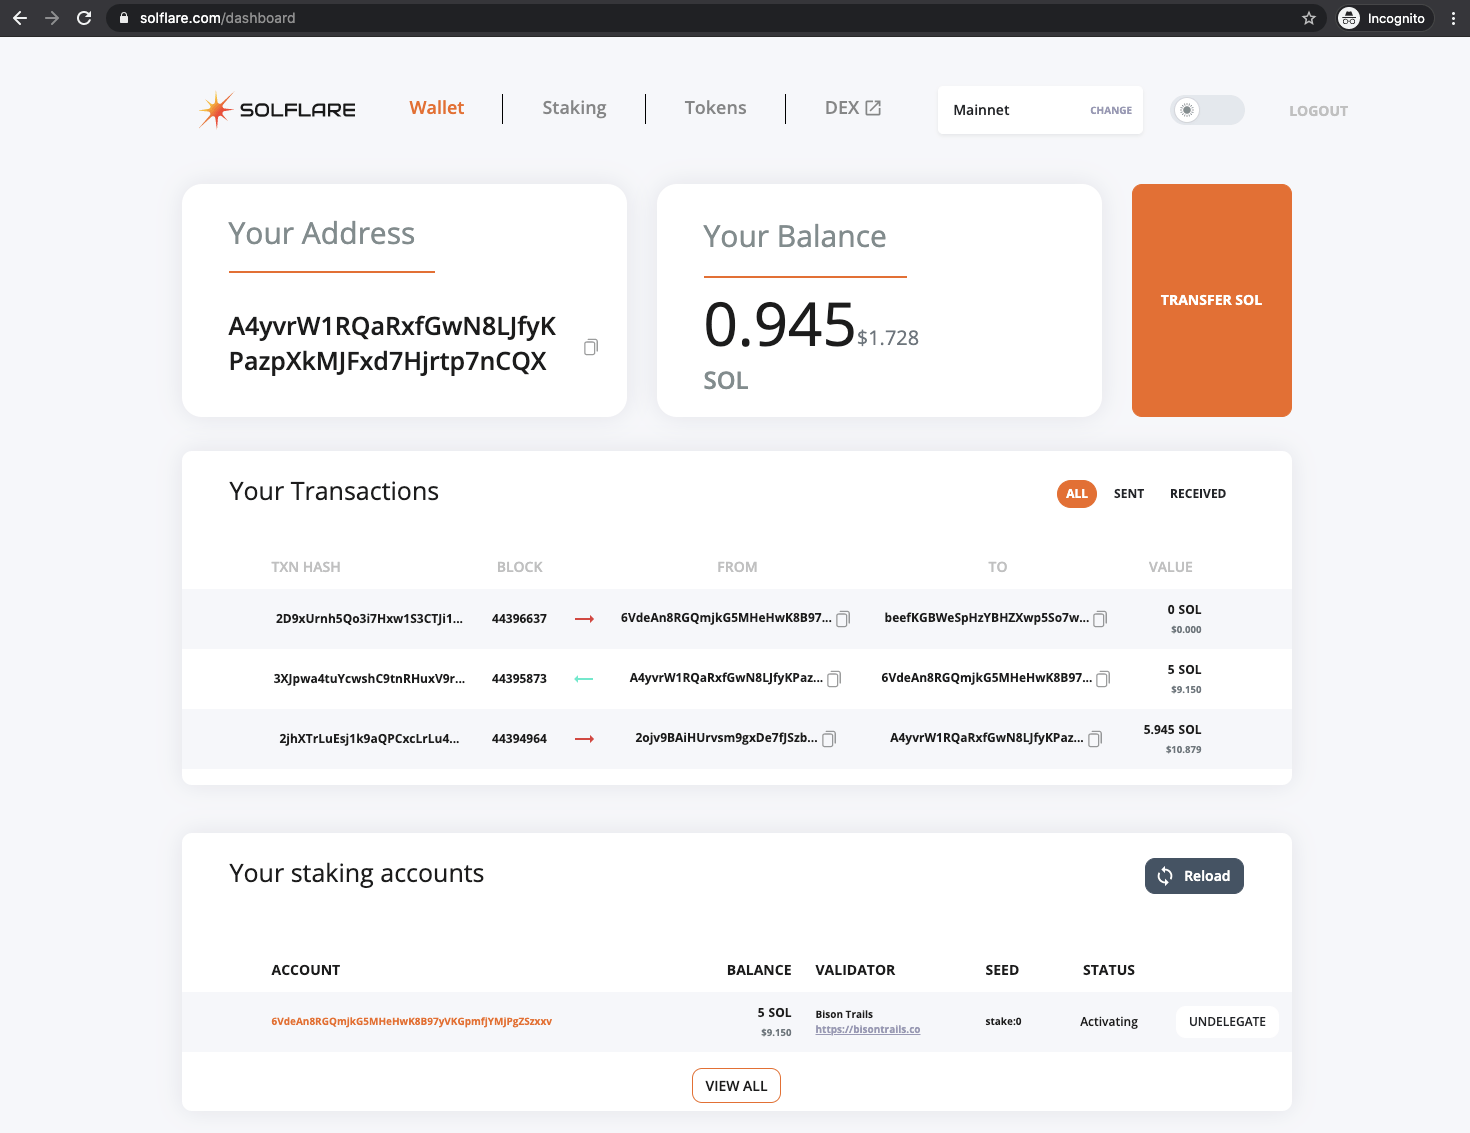Open the Staking tab
This screenshot has height=1133, width=1470.
tap(574, 108)
